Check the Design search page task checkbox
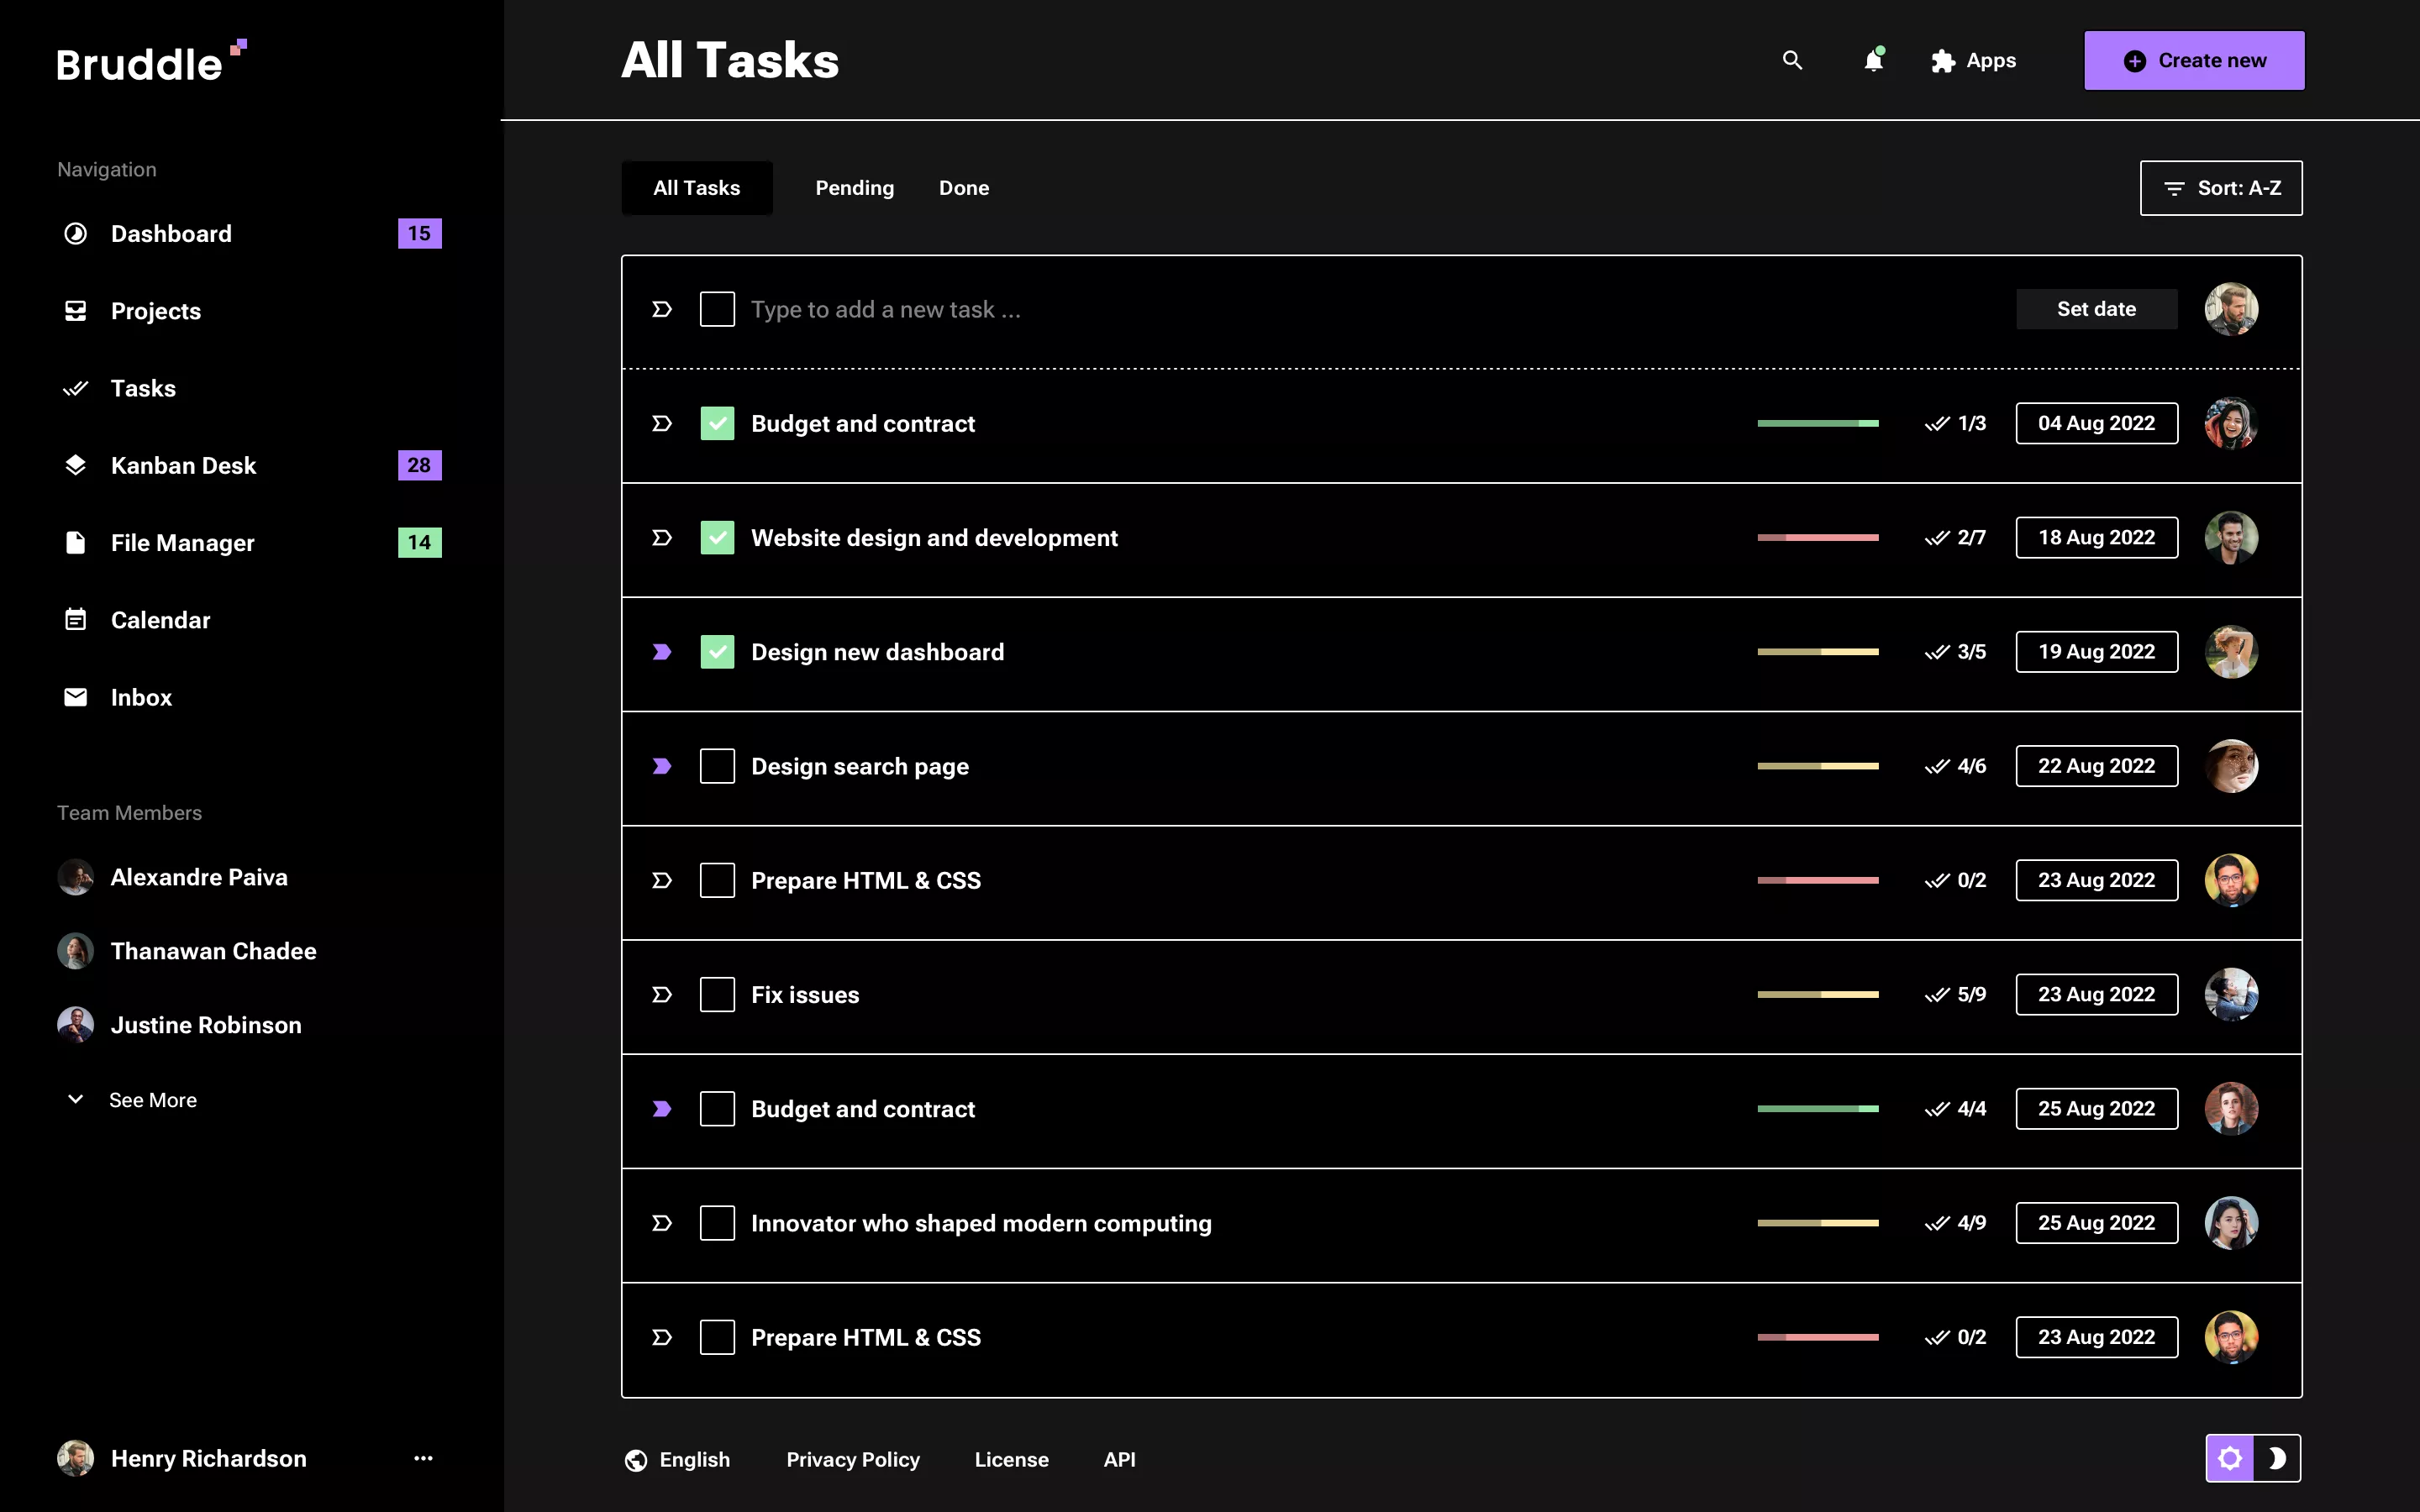Image resolution: width=2420 pixels, height=1512 pixels. [x=718, y=765]
